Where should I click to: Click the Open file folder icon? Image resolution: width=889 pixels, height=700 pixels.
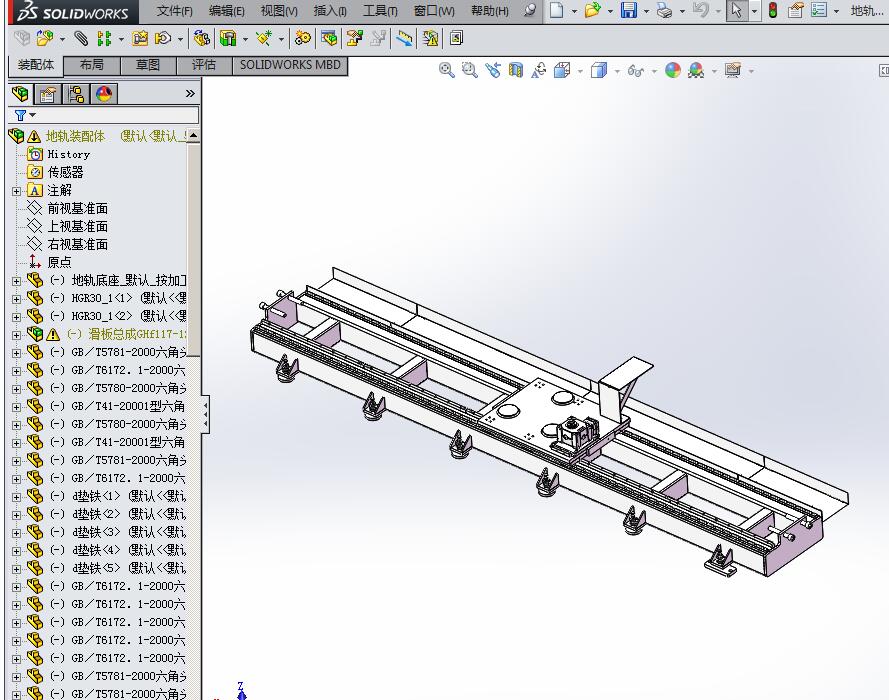tap(592, 10)
